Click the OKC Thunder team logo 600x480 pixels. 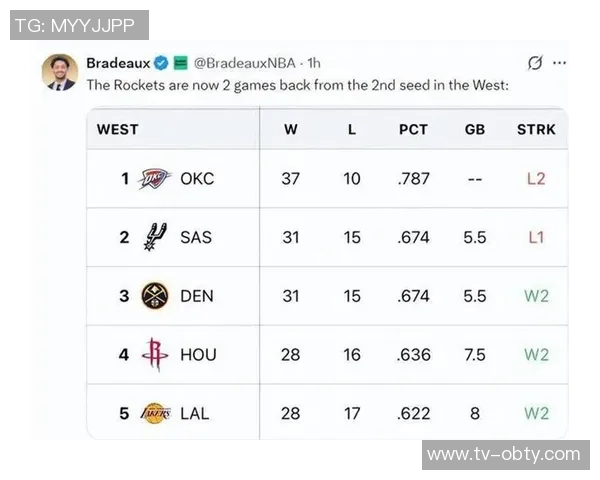[155, 179]
